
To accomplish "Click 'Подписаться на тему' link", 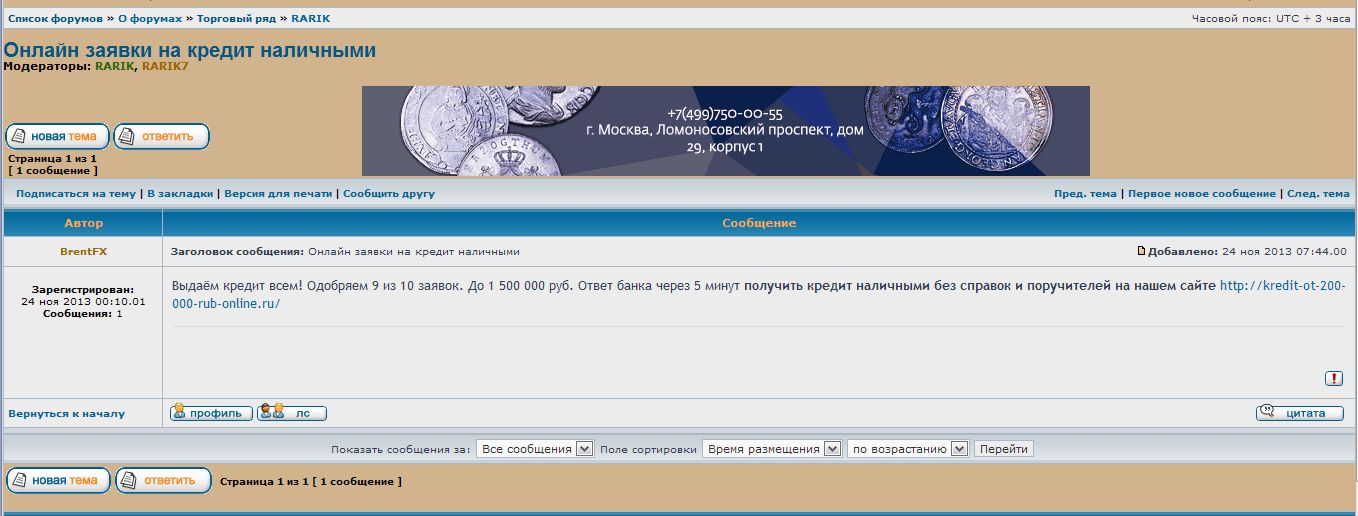I will (x=76, y=194).
